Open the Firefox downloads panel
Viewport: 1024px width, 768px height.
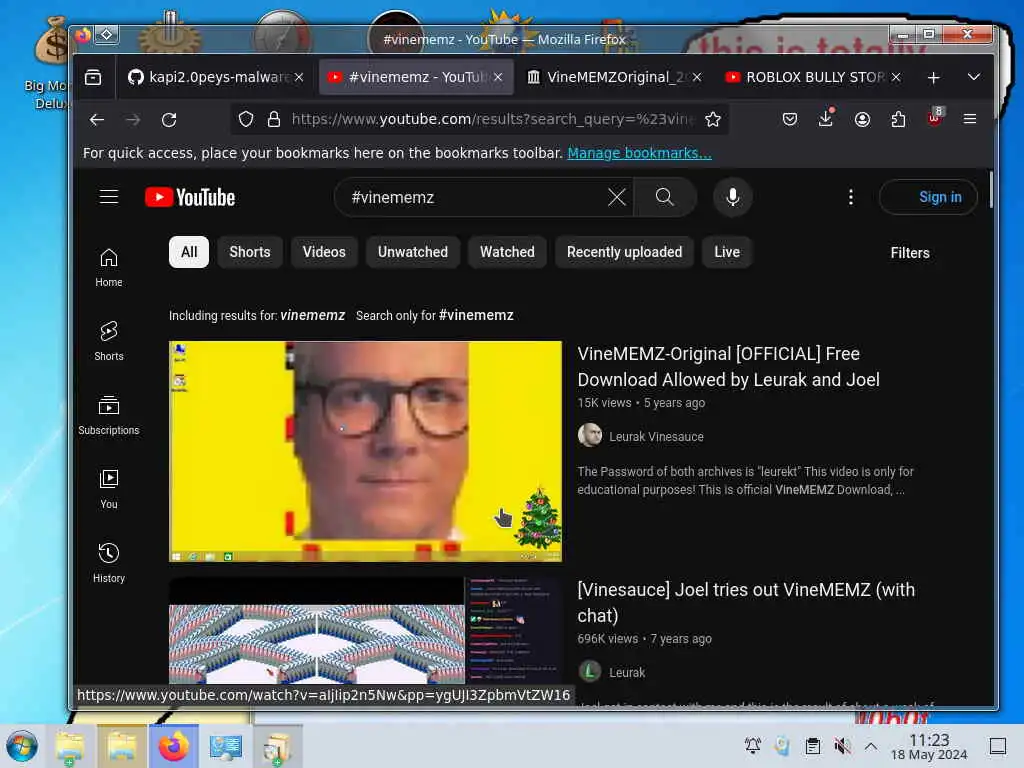pyautogui.click(x=826, y=118)
